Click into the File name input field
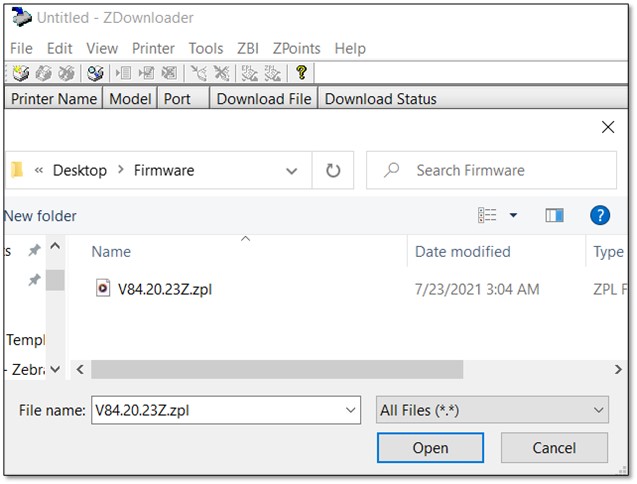 click(x=218, y=410)
